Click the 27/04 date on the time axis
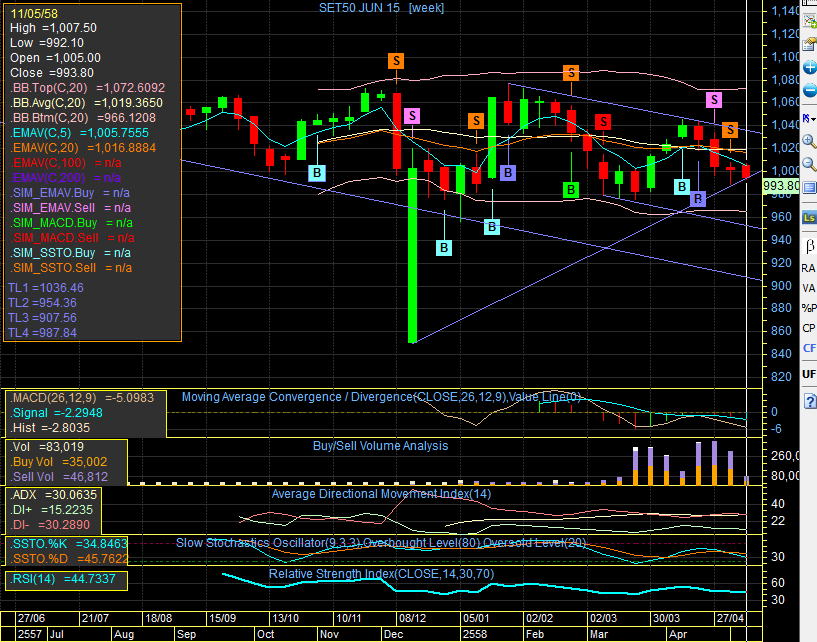 (730, 619)
